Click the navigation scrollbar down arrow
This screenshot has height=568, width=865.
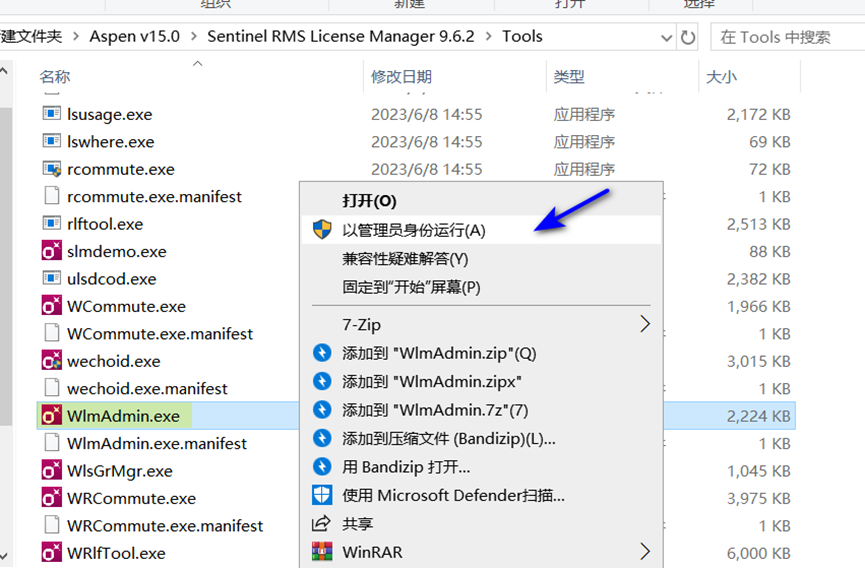(4, 555)
